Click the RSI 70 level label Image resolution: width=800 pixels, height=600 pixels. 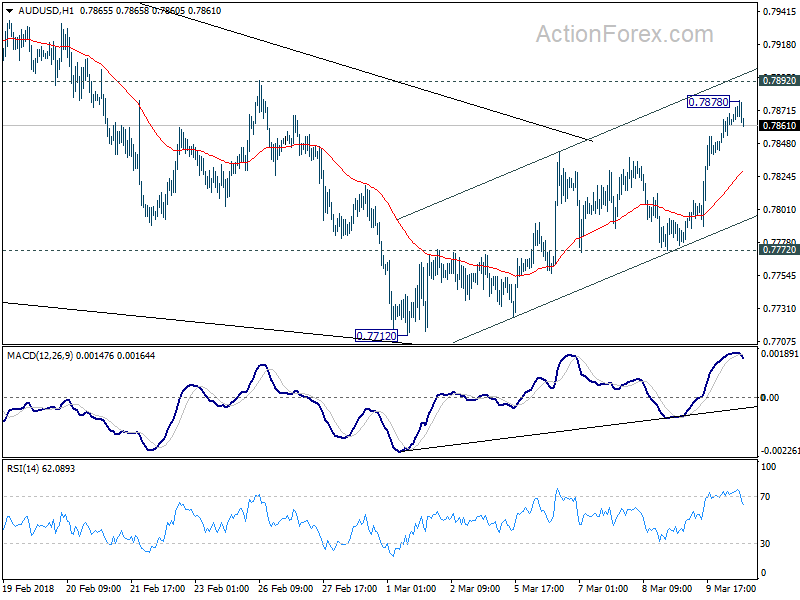coord(765,496)
